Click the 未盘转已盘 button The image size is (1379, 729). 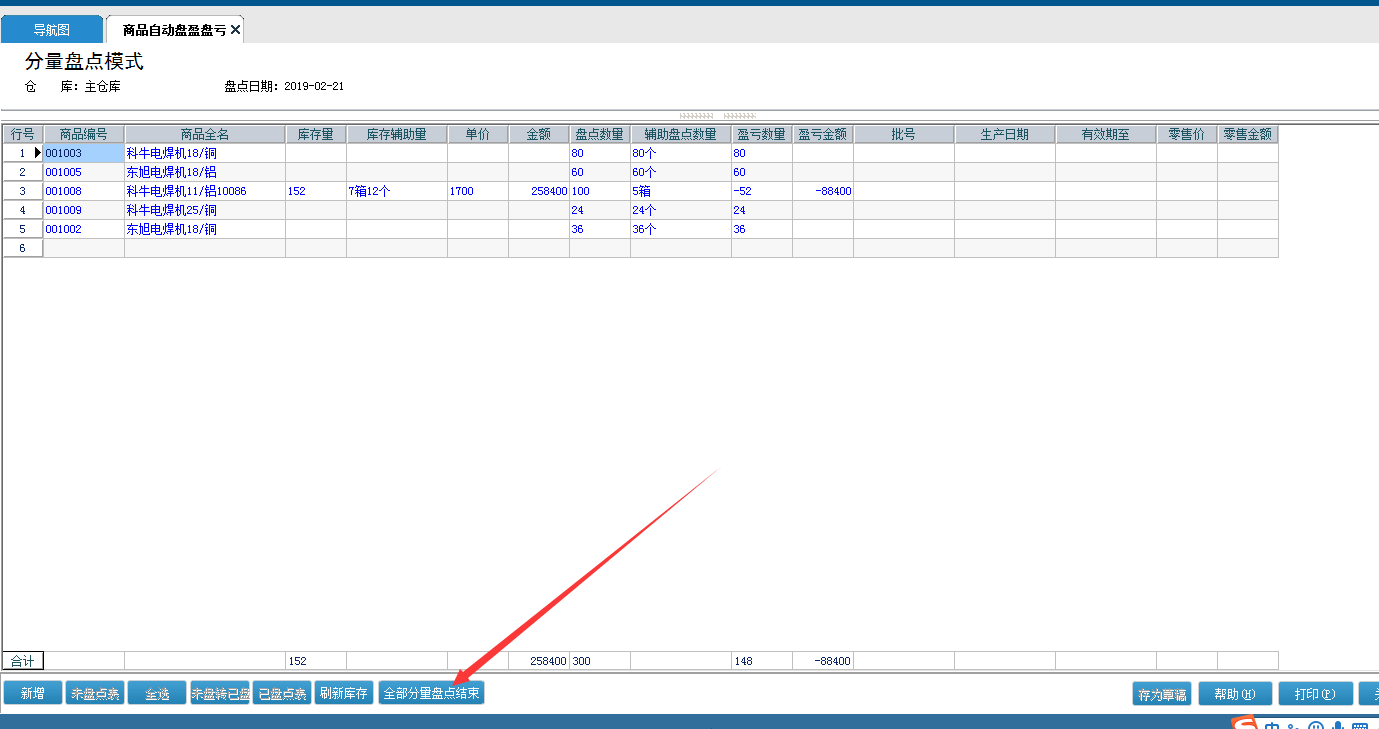click(220, 693)
